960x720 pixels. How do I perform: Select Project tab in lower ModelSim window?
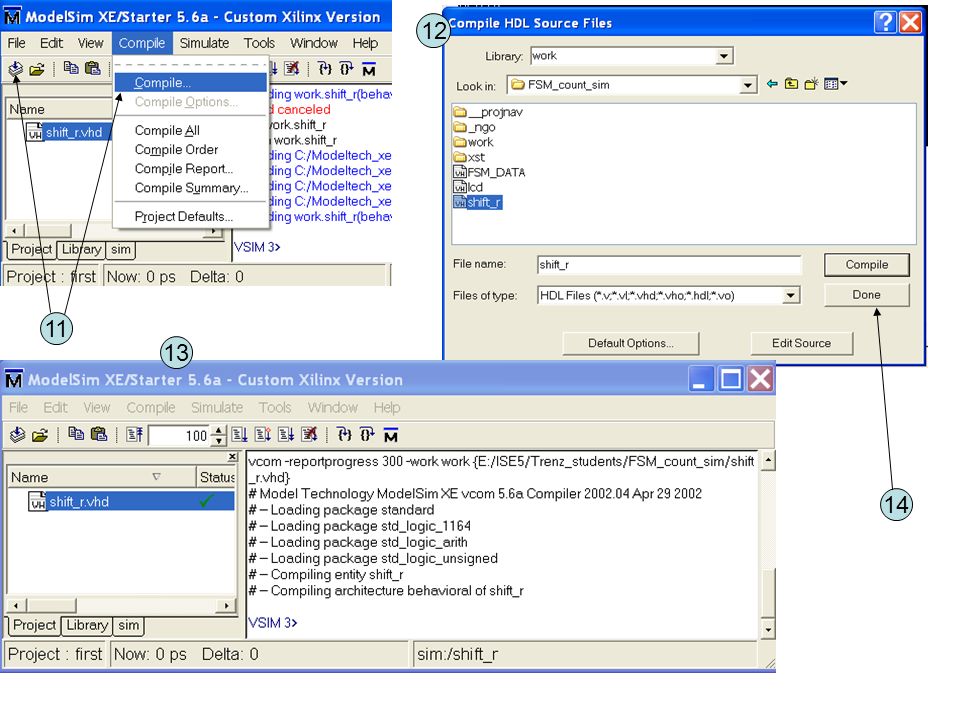pyautogui.click(x=34, y=625)
